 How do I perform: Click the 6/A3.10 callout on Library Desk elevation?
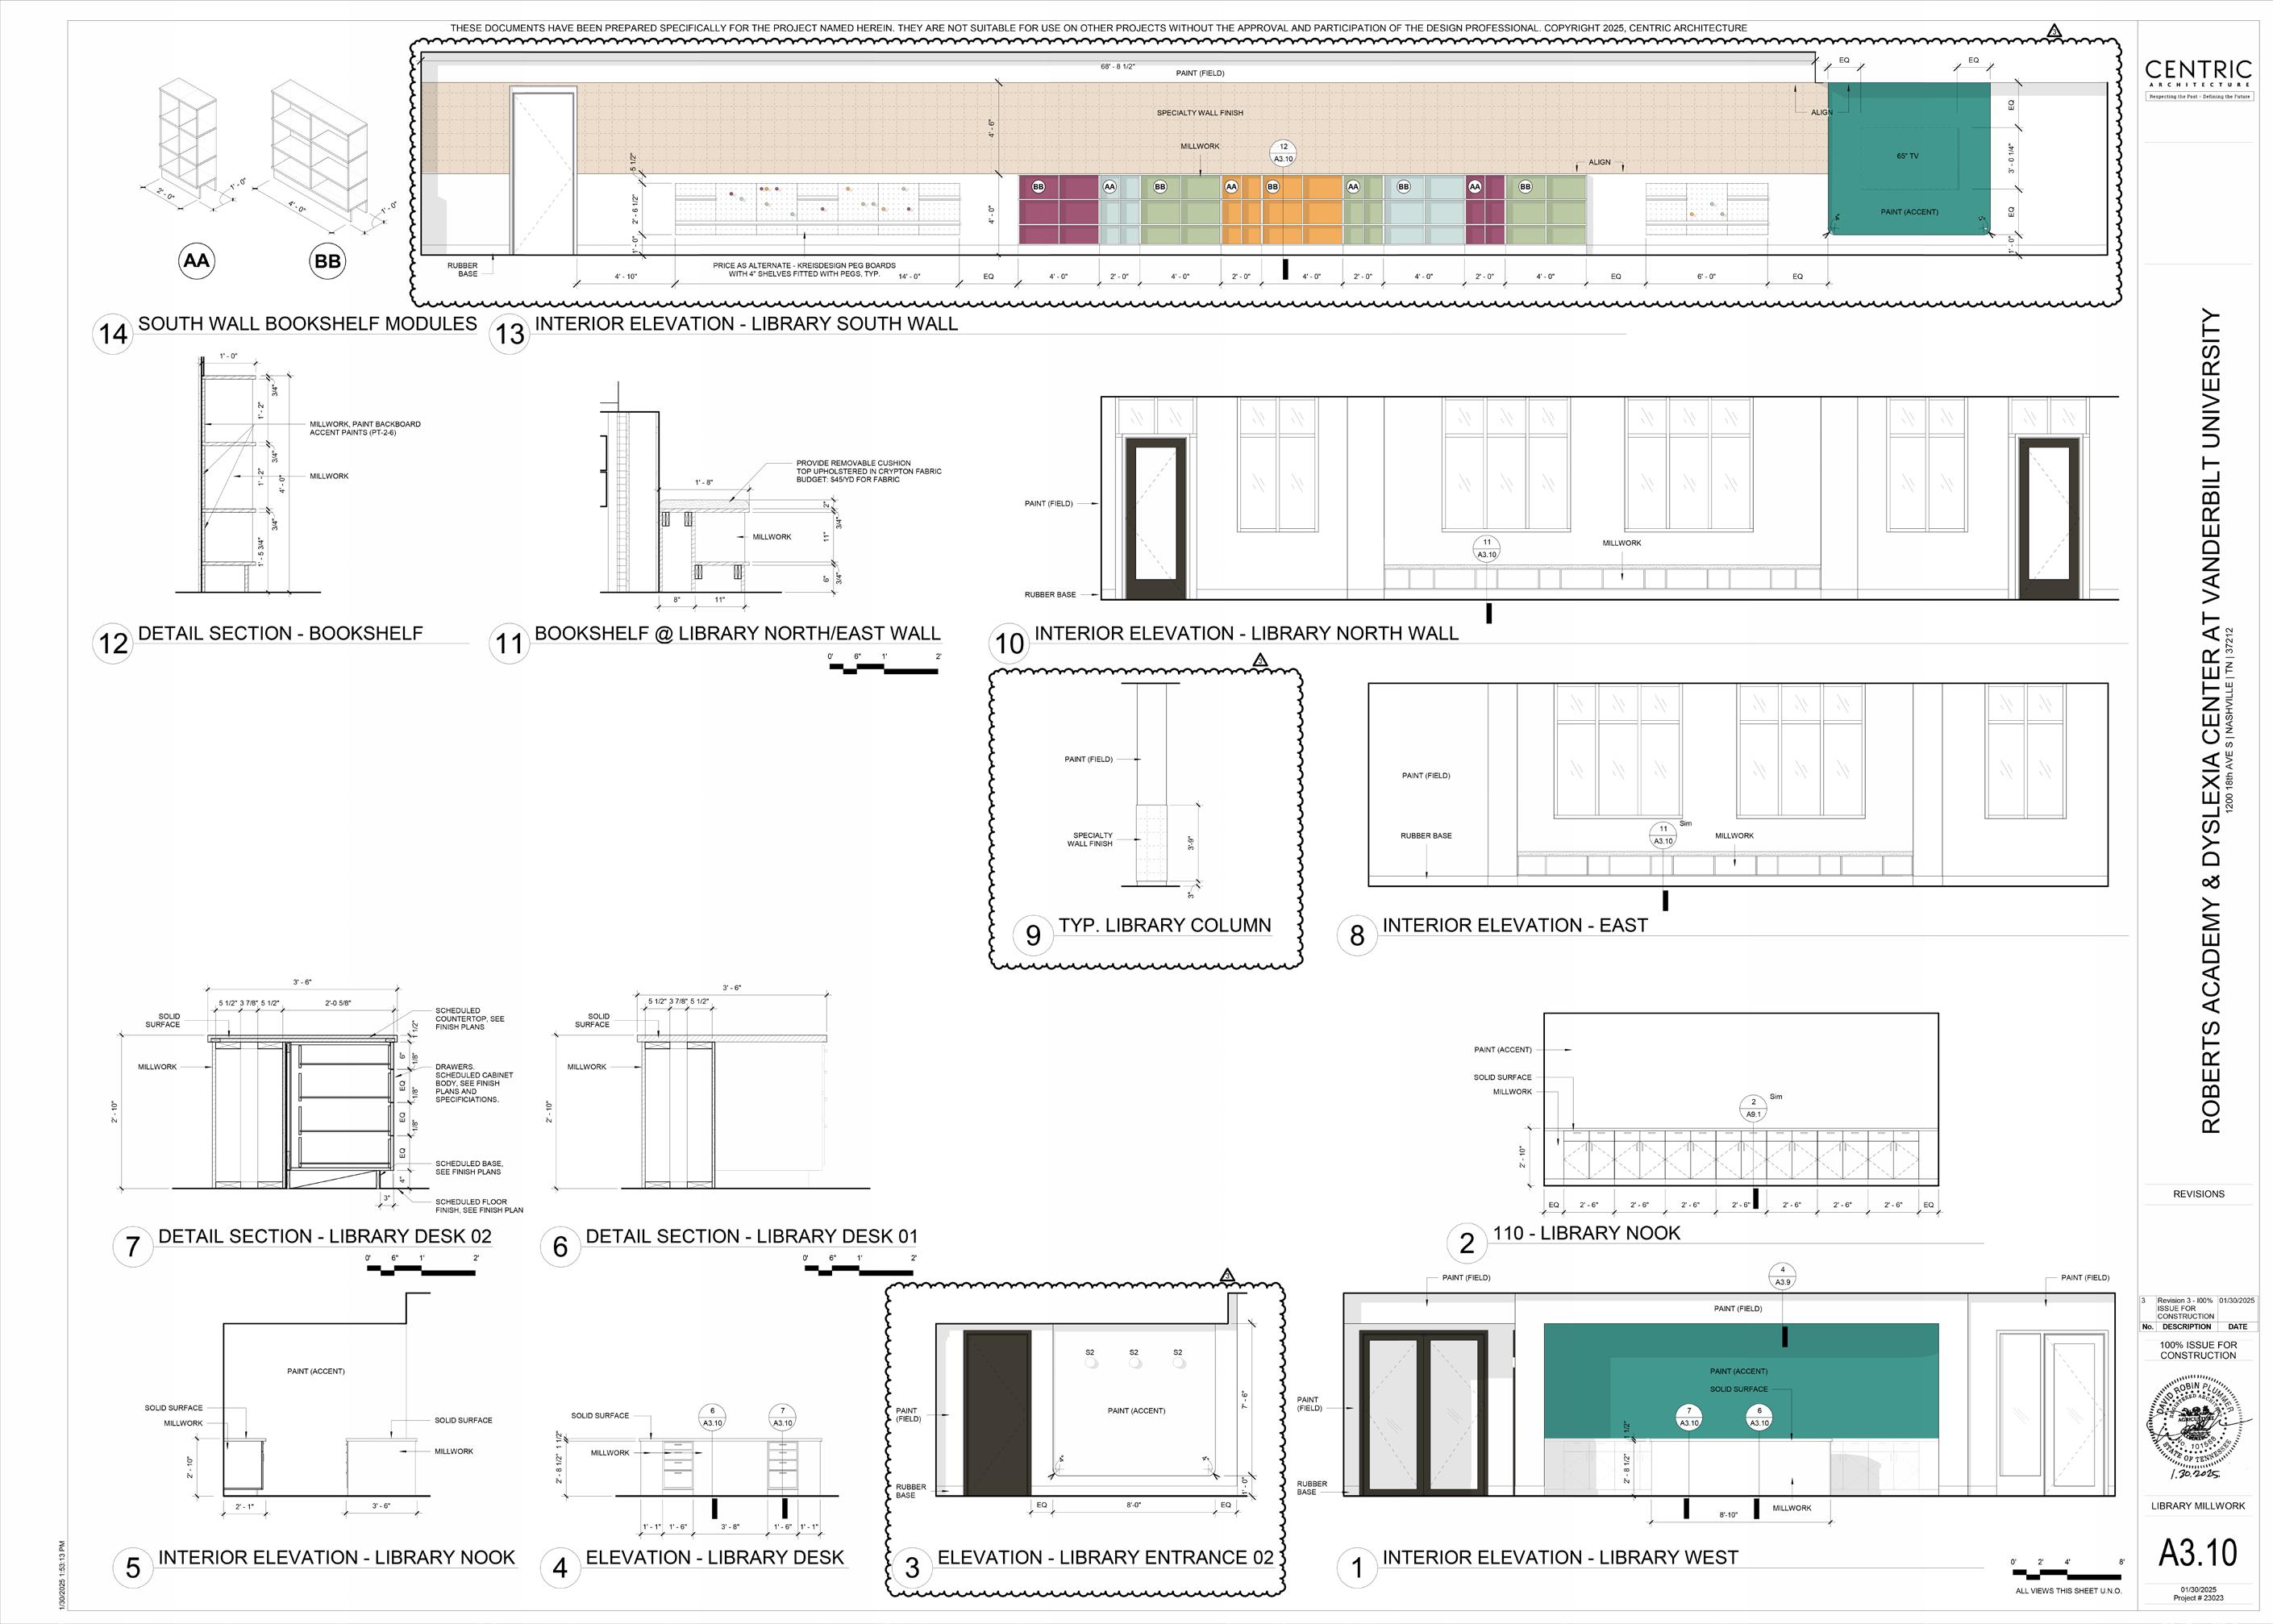coord(712,1417)
